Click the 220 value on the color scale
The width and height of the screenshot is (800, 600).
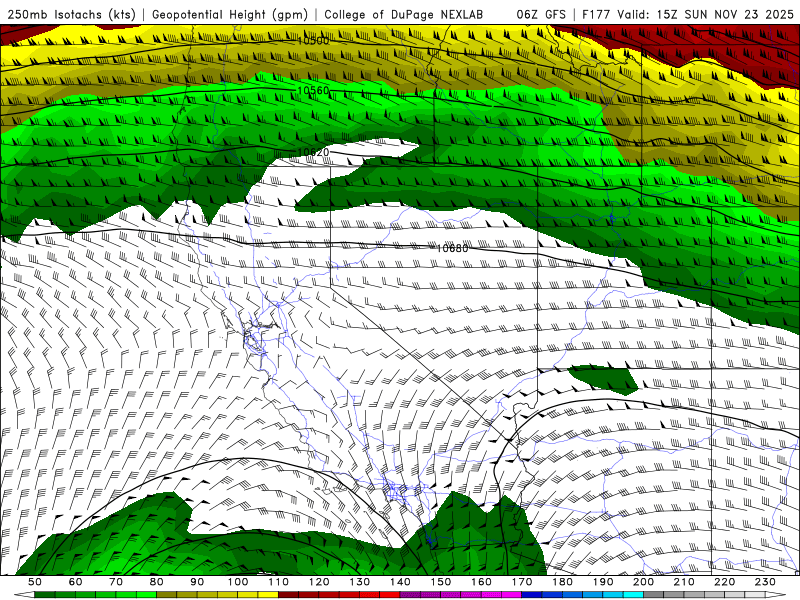pos(725,582)
